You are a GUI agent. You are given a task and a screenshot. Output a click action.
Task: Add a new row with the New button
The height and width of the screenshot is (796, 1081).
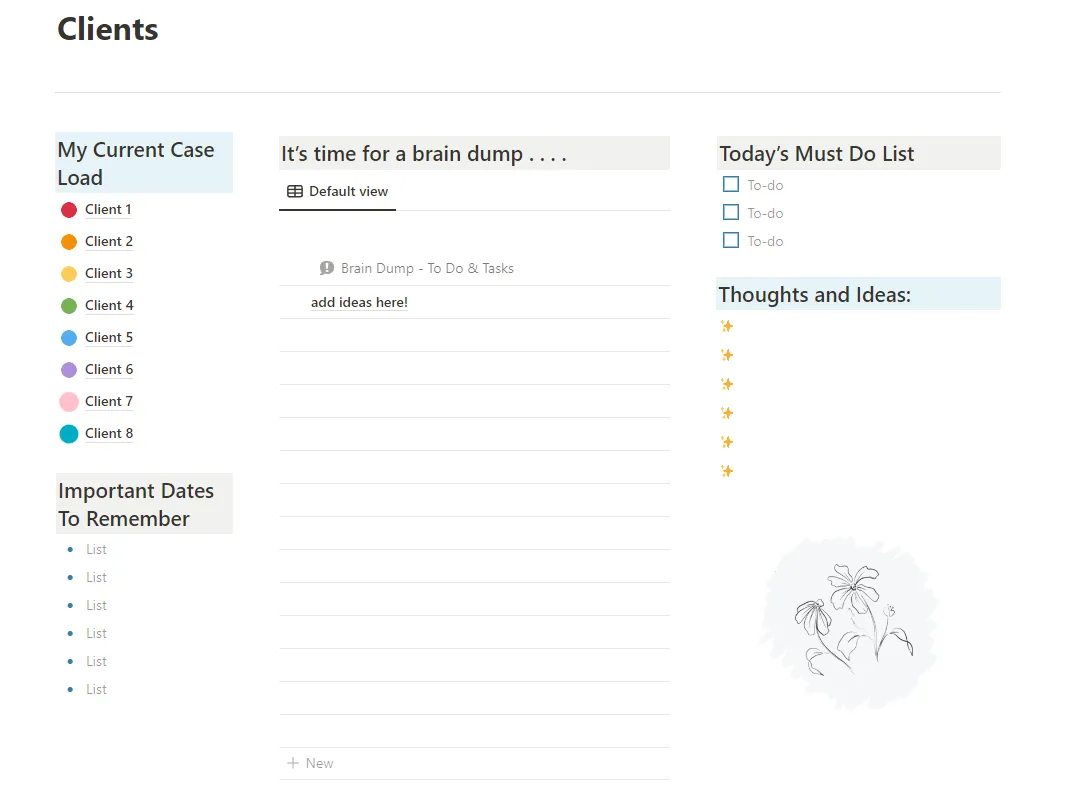310,763
